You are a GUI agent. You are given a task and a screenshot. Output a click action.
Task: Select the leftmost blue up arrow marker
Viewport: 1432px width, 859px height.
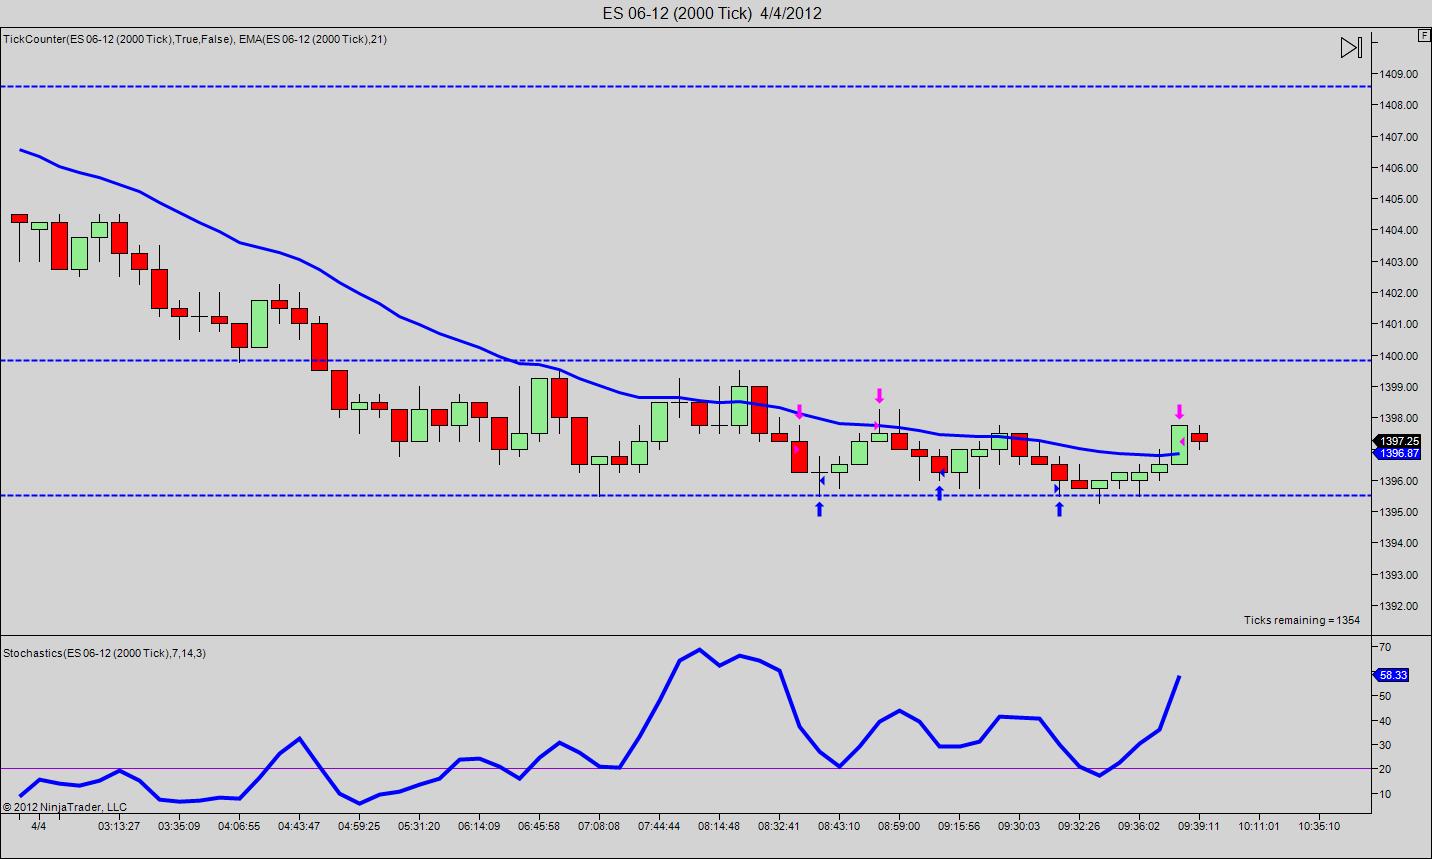819,509
